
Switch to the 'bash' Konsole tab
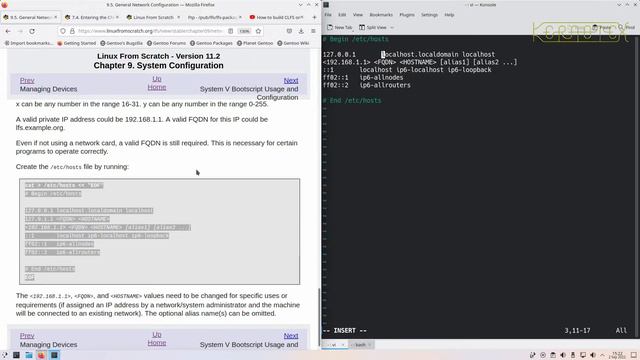(360, 345)
